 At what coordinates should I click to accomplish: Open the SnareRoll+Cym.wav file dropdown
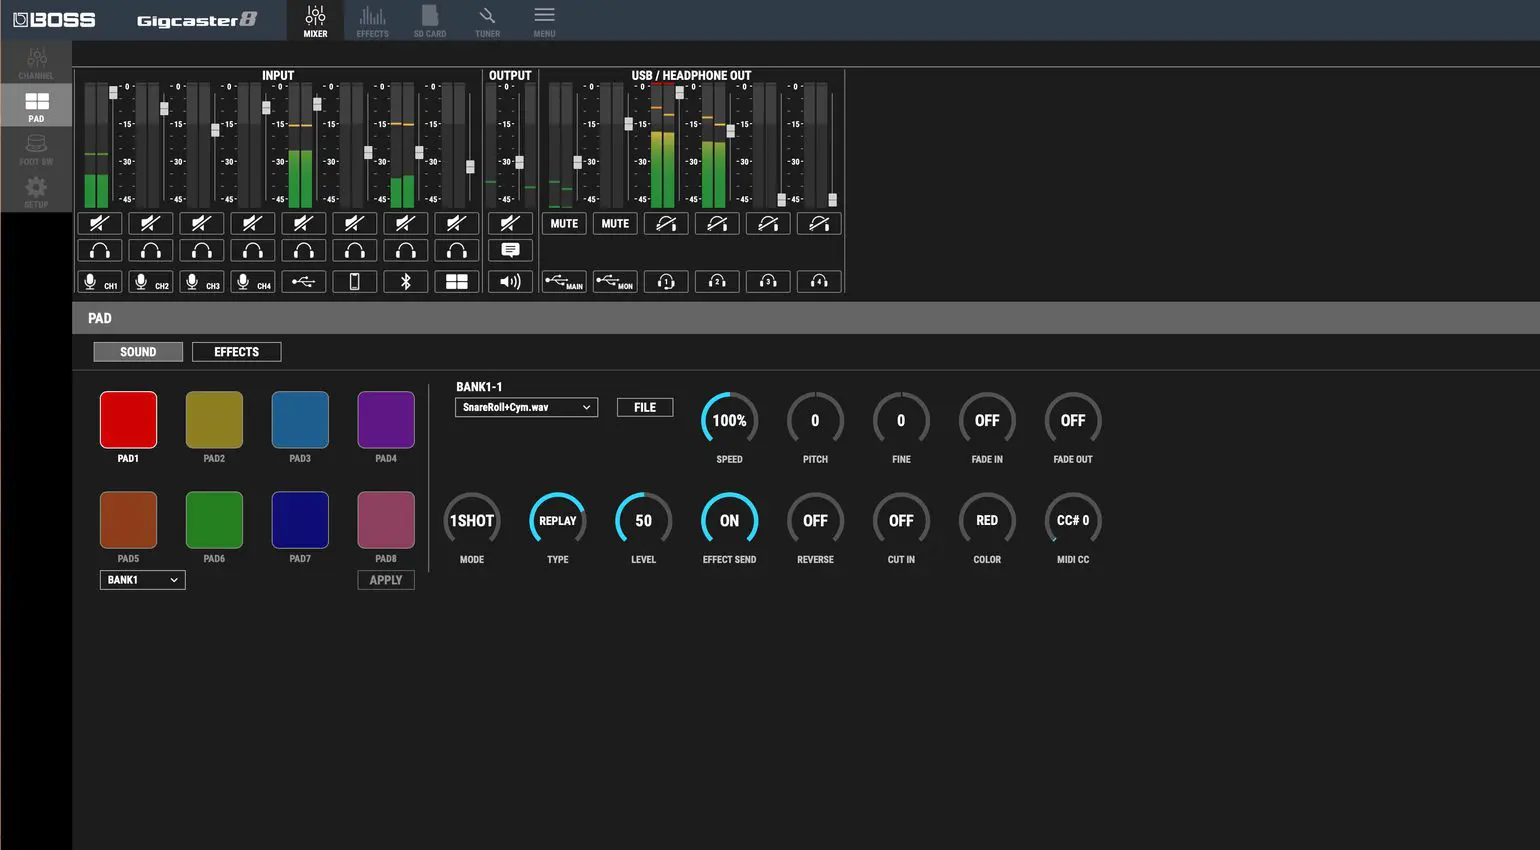pyautogui.click(x=525, y=407)
